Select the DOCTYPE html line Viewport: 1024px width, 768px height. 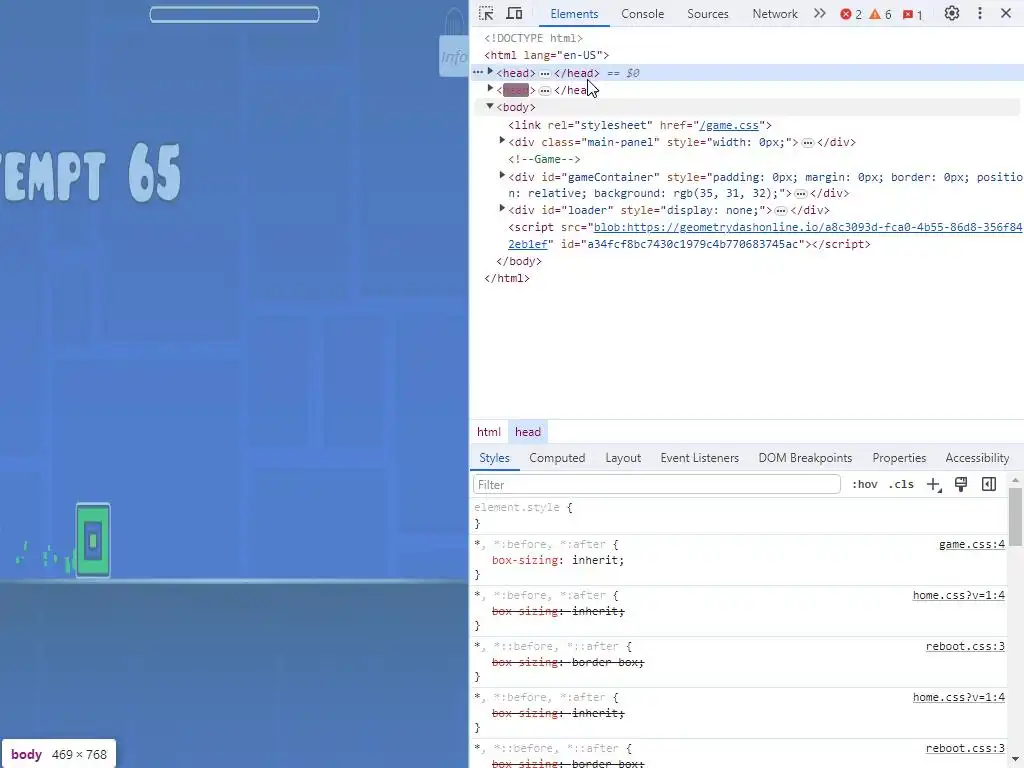click(533, 39)
